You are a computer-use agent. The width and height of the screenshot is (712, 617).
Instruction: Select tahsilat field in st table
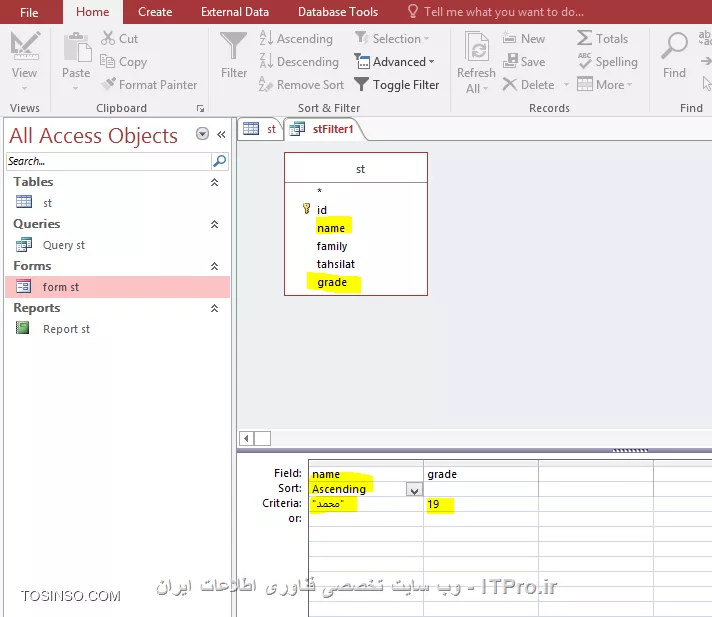pos(336,264)
